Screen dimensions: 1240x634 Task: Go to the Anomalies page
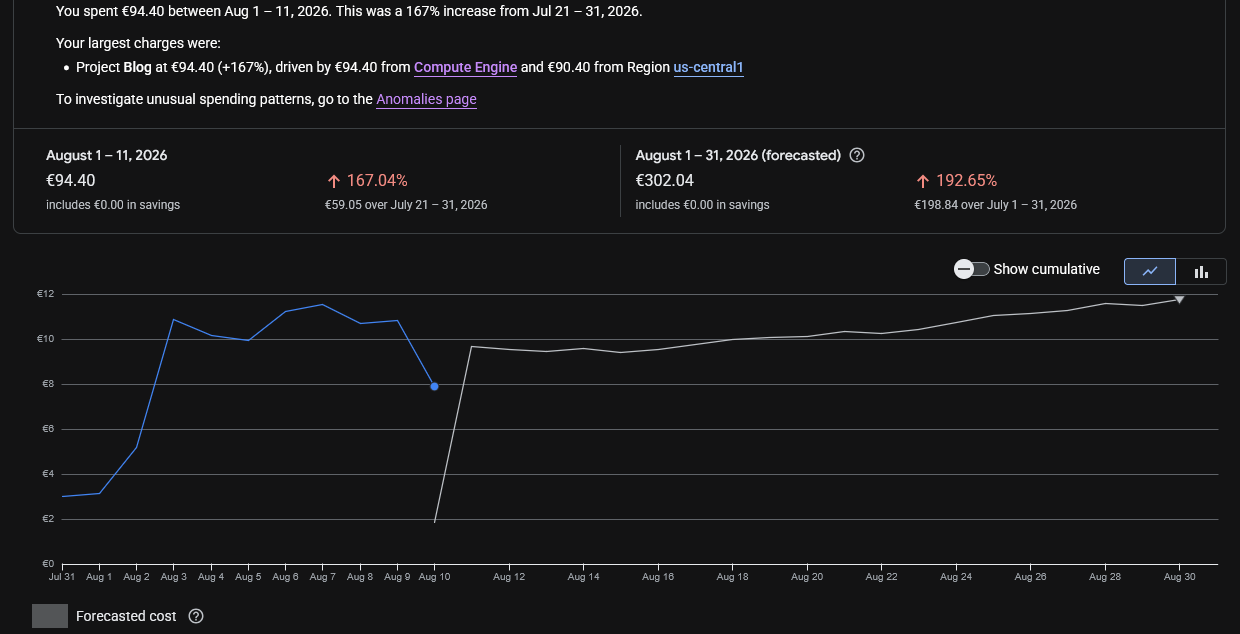427,99
